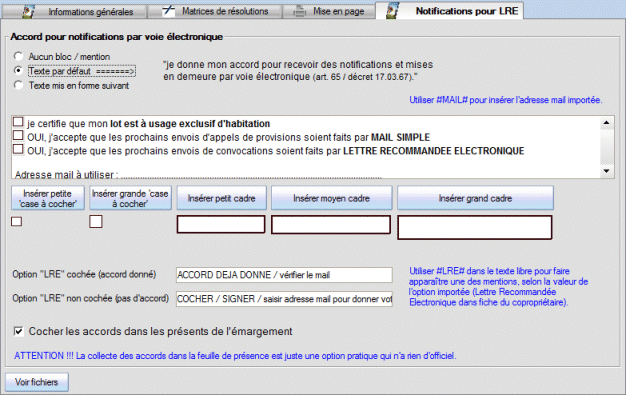This screenshot has width=626, height=395.
Task: Select the 'Aucun bloc / mention' radio option
Action: click(x=18, y=56)
